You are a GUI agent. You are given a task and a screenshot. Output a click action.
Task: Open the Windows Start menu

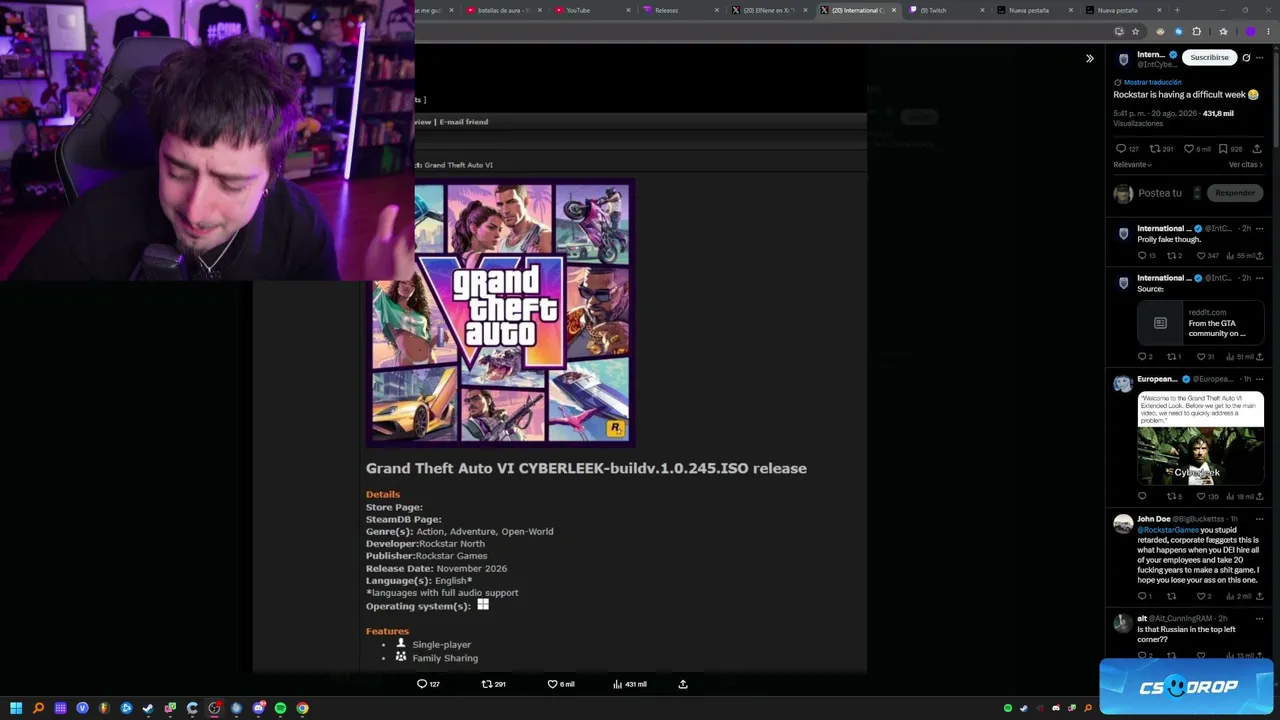point(16,708)
